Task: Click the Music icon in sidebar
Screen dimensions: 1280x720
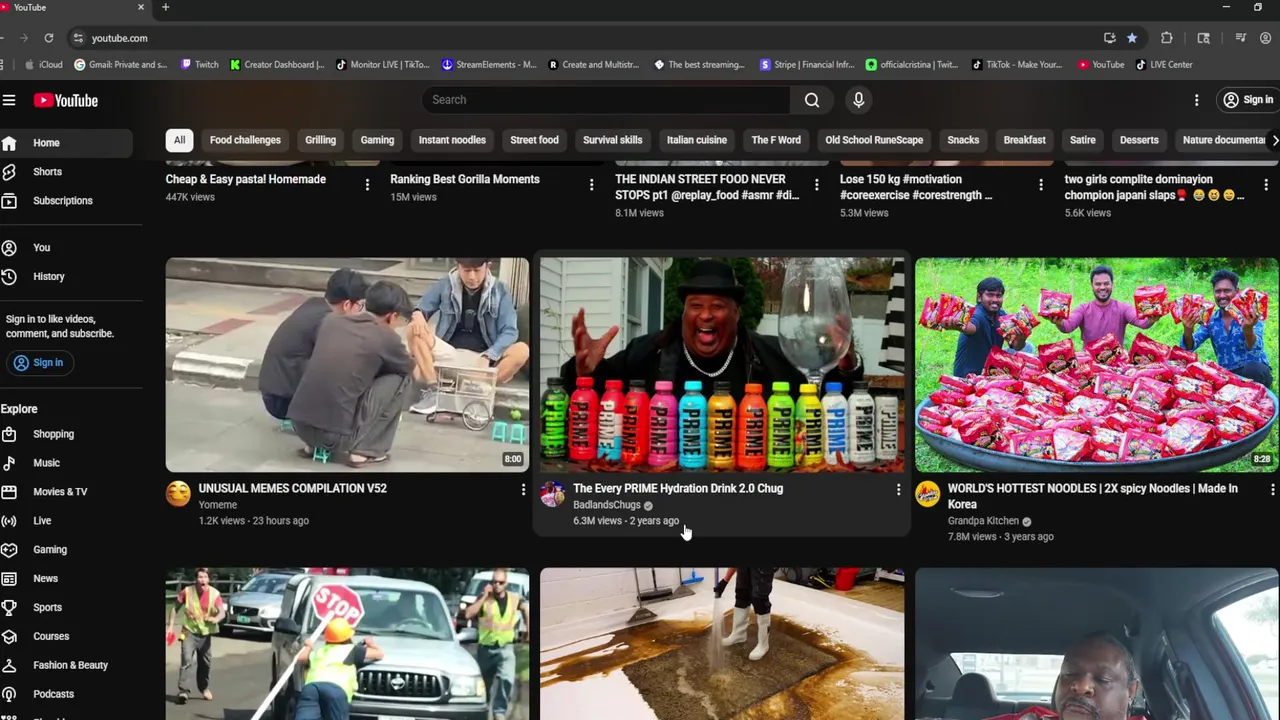Action: (x=9, y=463)
